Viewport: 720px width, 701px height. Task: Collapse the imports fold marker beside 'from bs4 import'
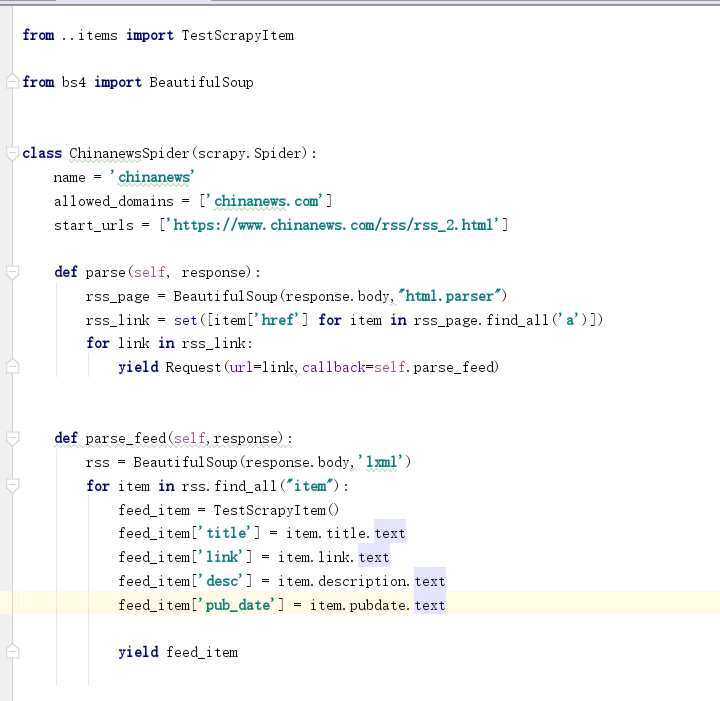pos(12,82)
